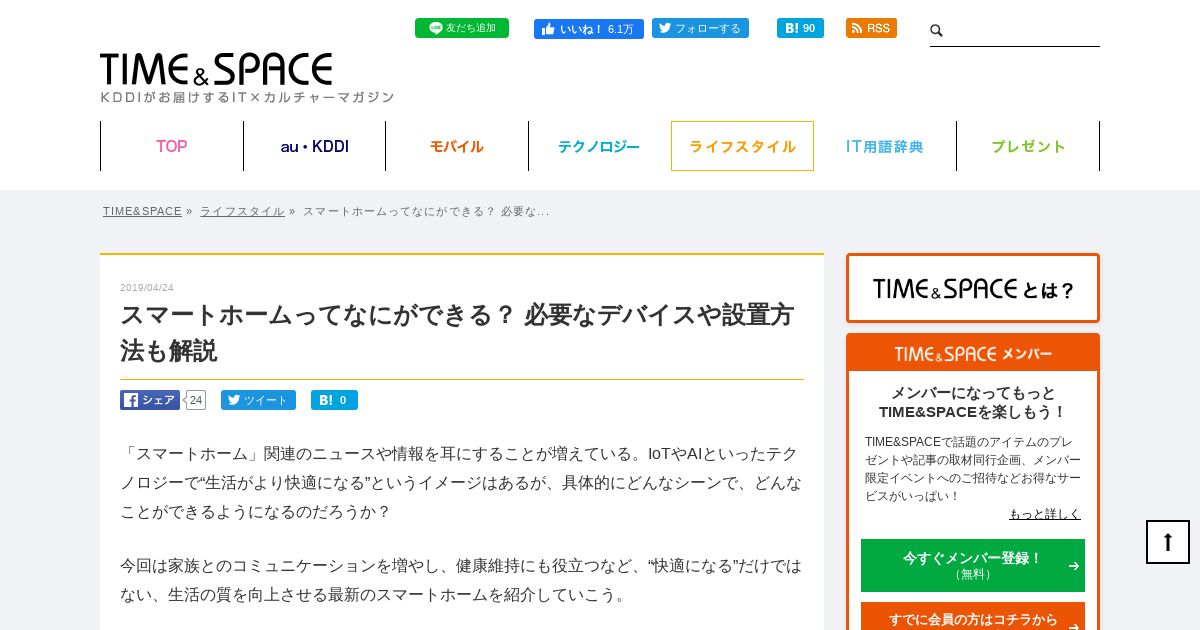Open the プレゼント navigation item
Screen dimensions: 1200x630
coord(1028,146)
